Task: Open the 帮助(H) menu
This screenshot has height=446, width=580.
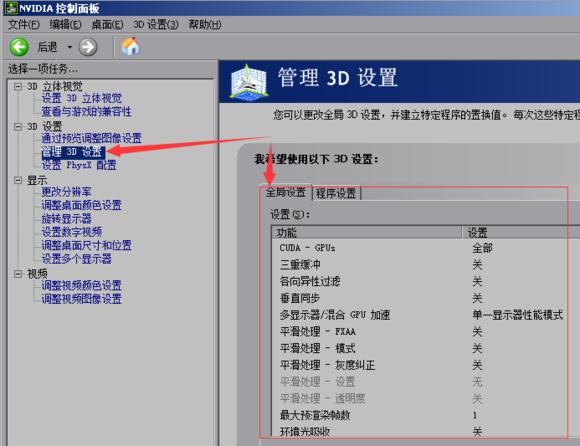Action: (205, 25)
